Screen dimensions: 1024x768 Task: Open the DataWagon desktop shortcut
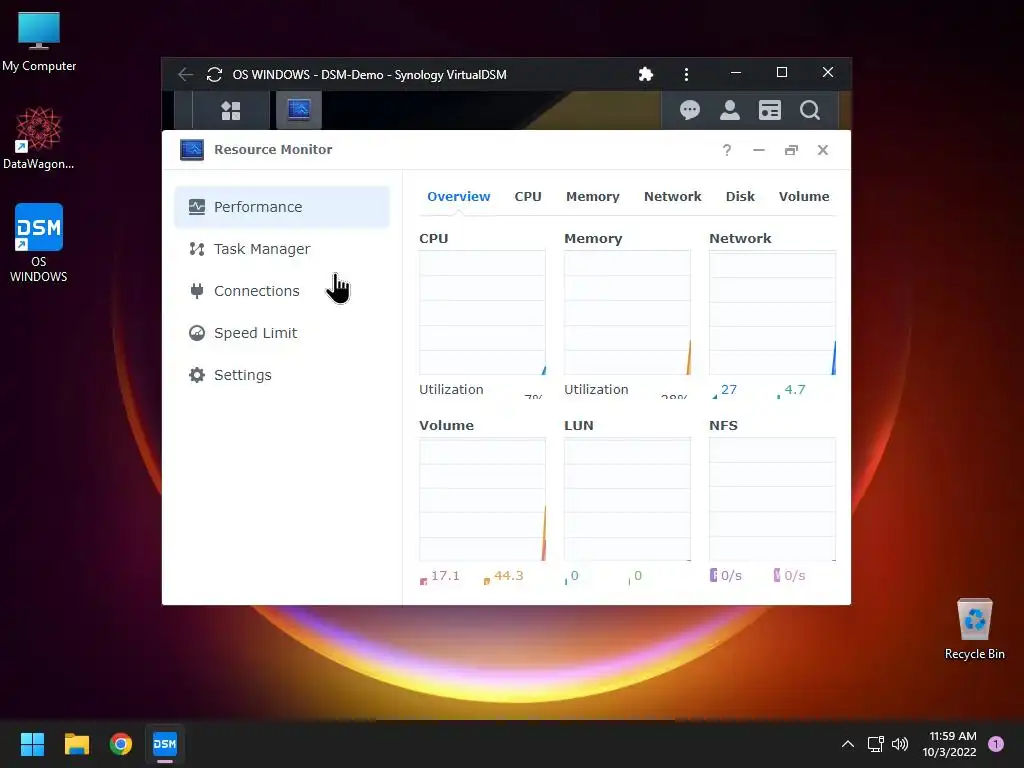click(39, 138)
